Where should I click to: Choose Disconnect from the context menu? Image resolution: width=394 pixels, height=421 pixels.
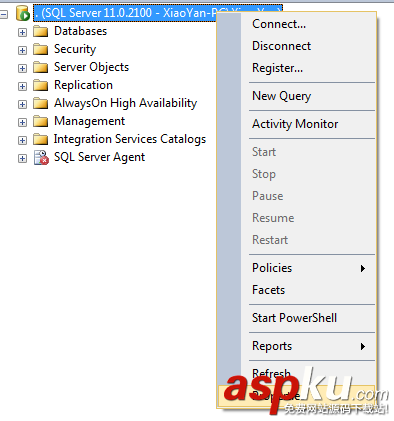coord(297,46)
